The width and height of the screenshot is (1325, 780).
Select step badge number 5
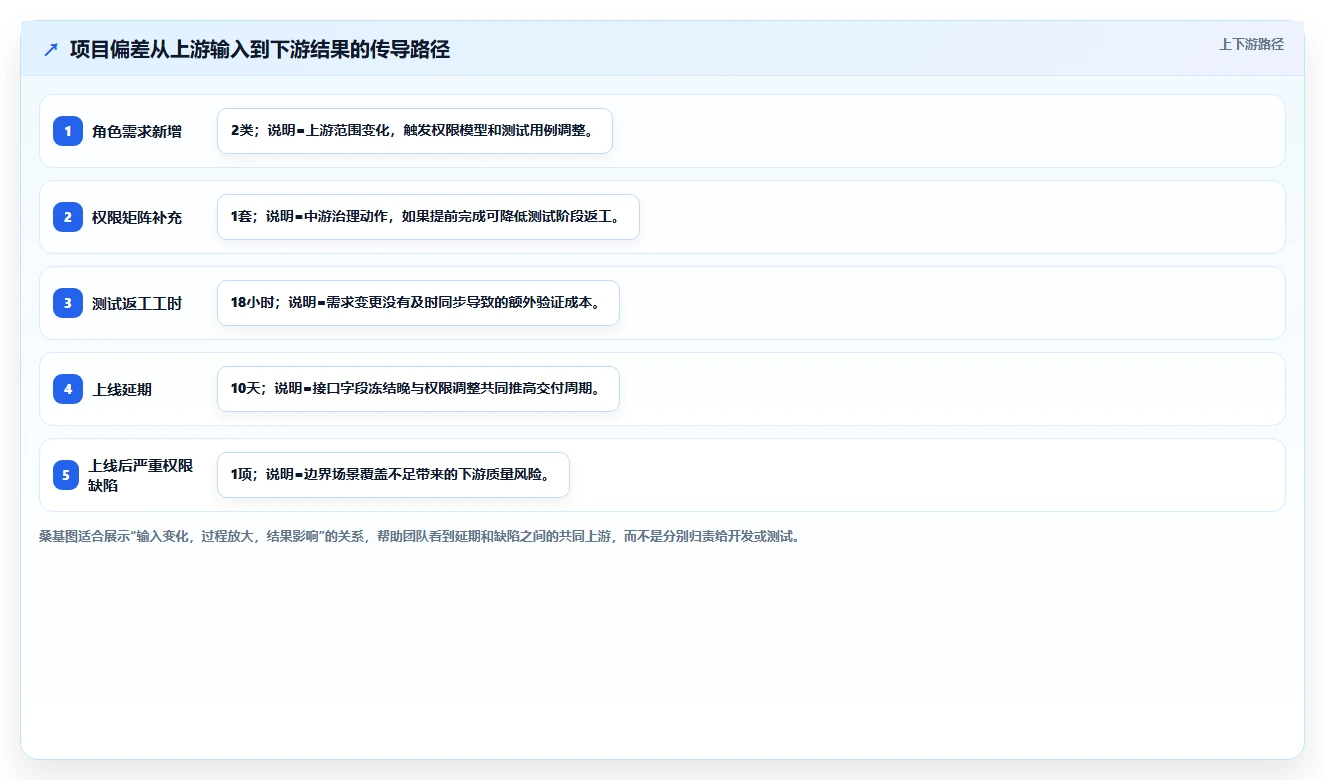tap(66, 475)
